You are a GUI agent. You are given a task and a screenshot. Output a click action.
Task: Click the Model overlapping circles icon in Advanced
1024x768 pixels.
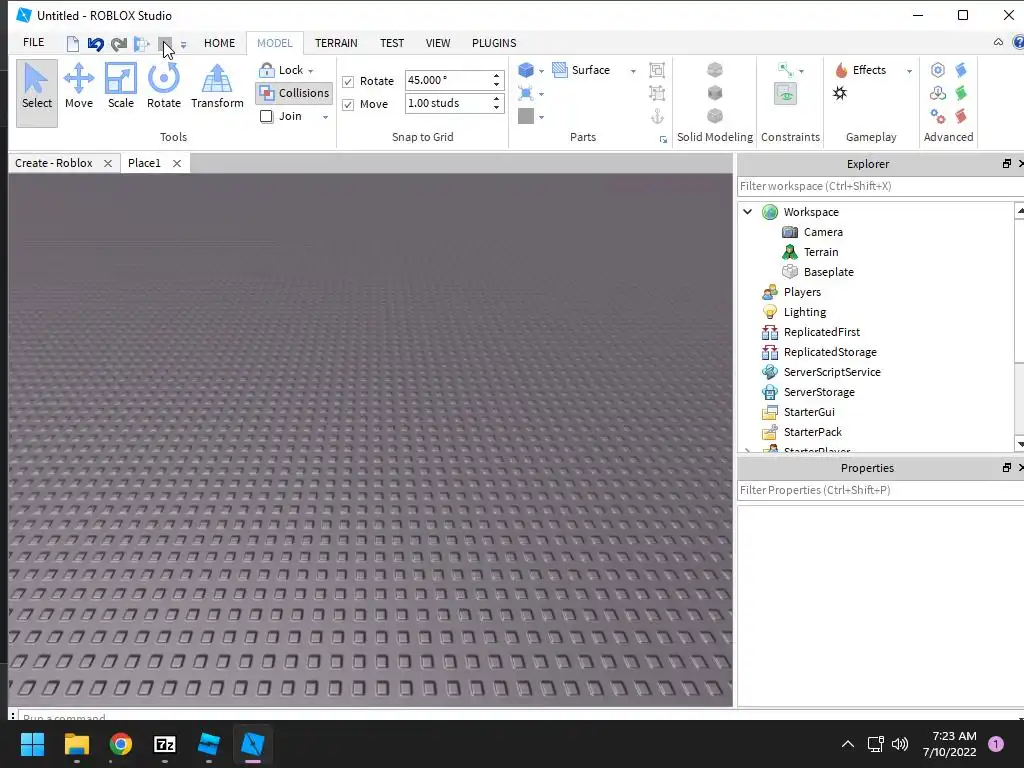(x=938, y=93)
